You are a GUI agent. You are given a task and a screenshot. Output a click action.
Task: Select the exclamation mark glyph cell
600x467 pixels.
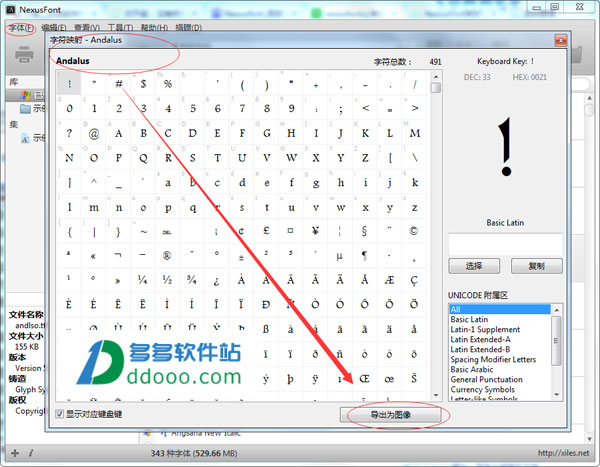tap(69, 83)
